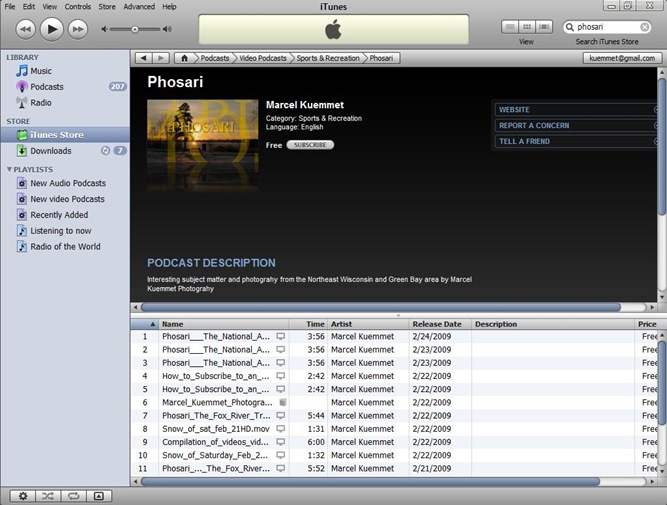The image size is (667, 505).
Task: Click the kuemmet@gmail.com account button
Action: pyautogui.click(x=622, y=58)
